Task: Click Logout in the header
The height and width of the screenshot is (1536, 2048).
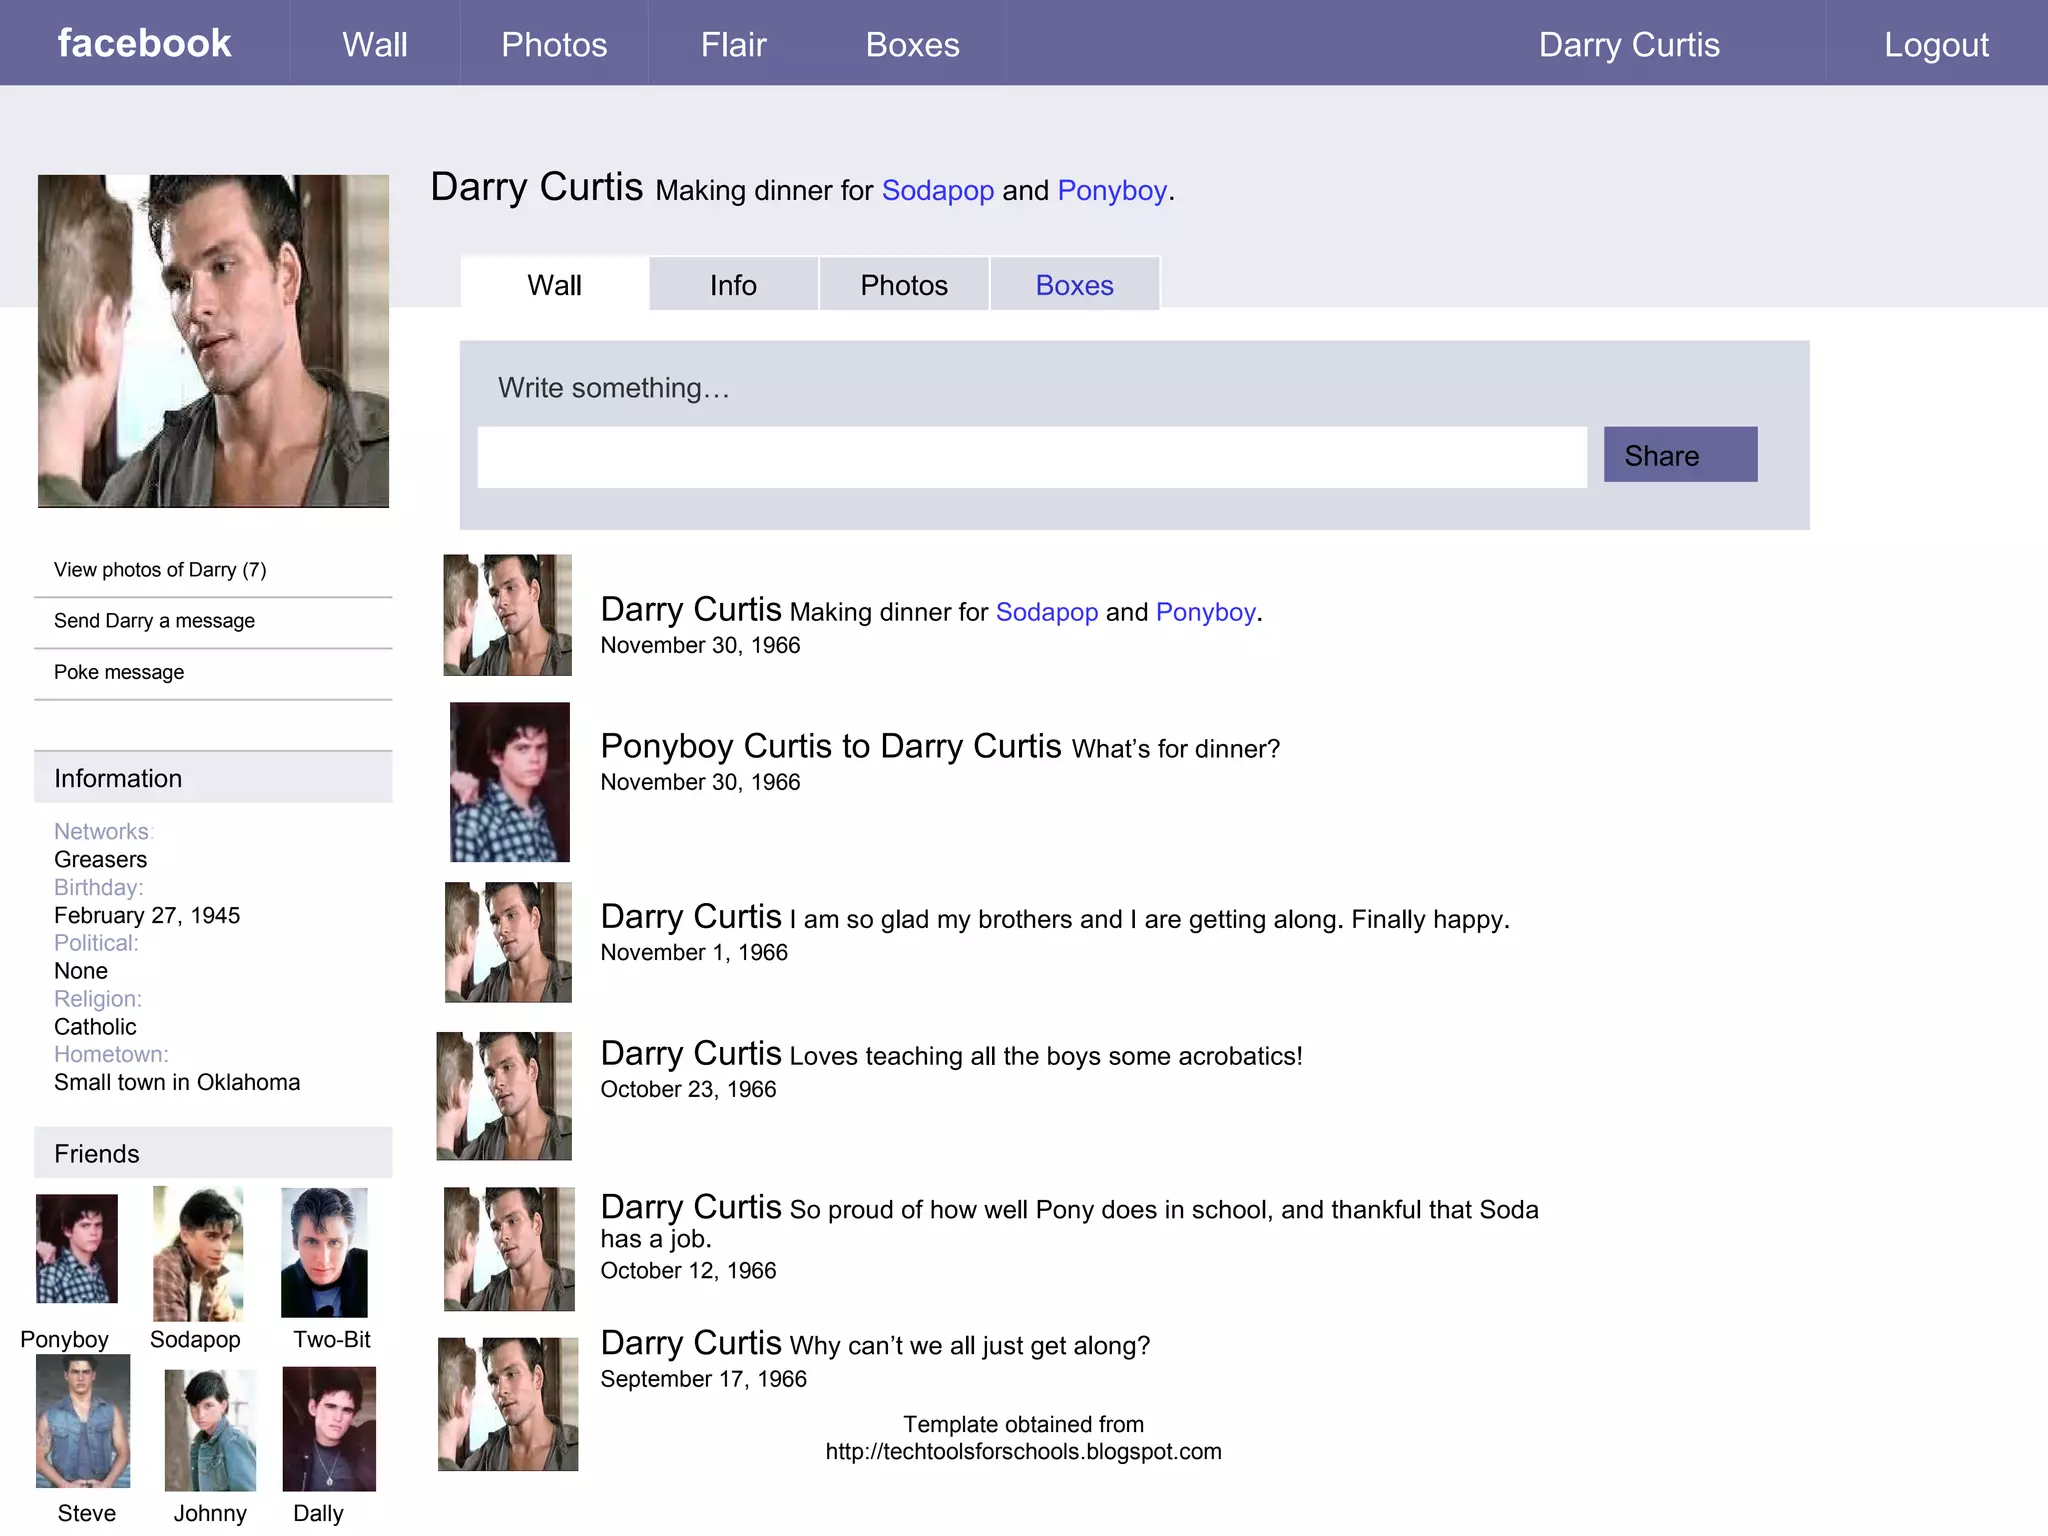Action: [1936, 45]
